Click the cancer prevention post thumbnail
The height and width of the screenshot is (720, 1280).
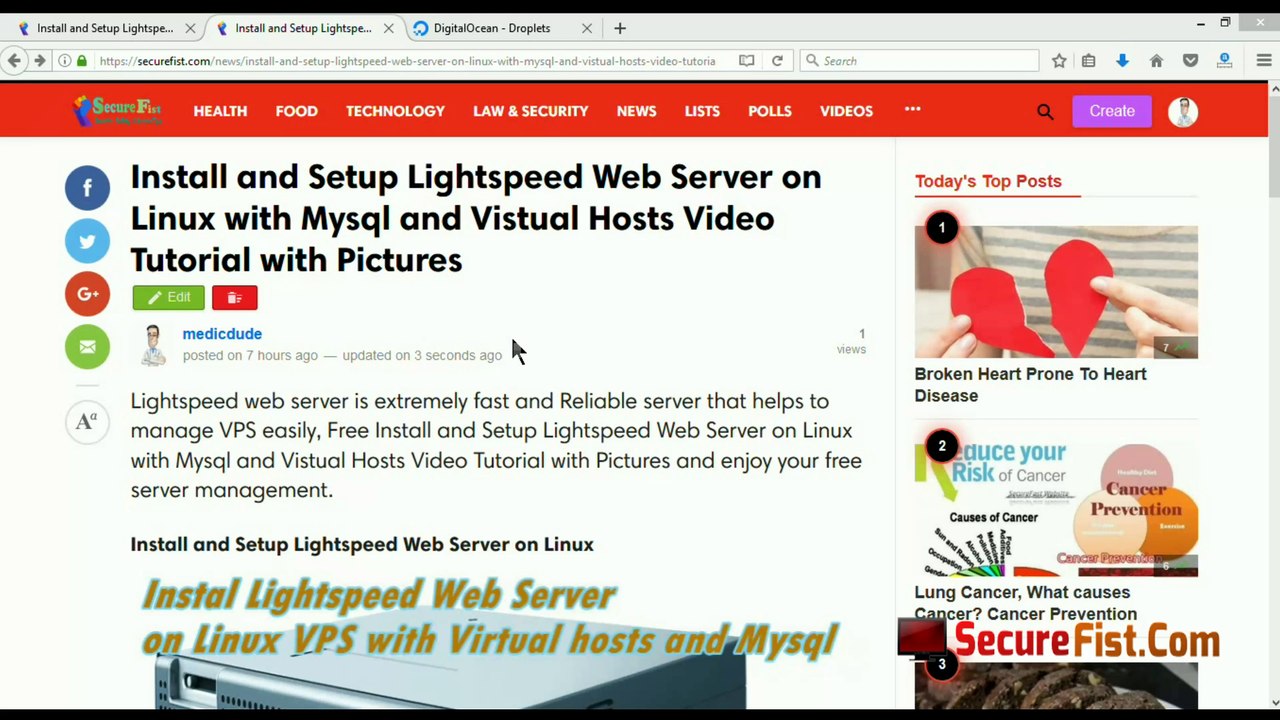point(1056,510)
